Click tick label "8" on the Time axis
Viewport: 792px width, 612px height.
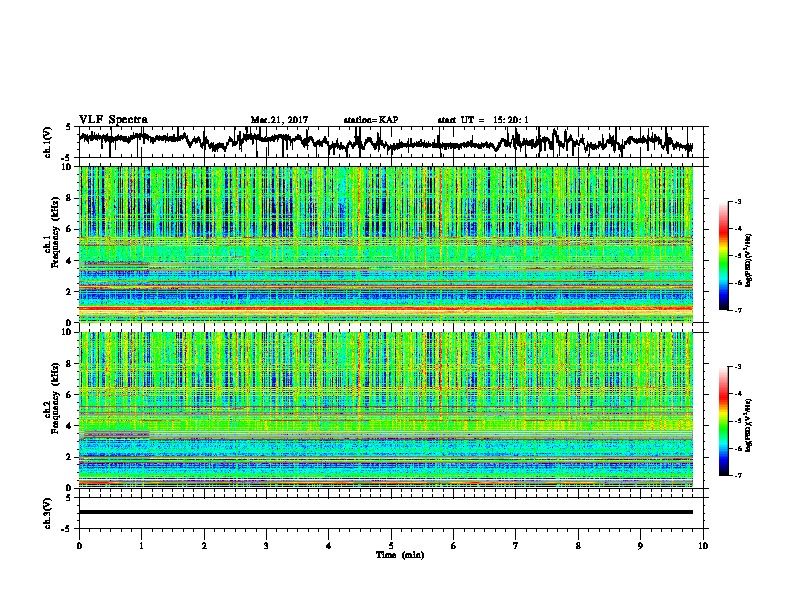pos(578,546)
